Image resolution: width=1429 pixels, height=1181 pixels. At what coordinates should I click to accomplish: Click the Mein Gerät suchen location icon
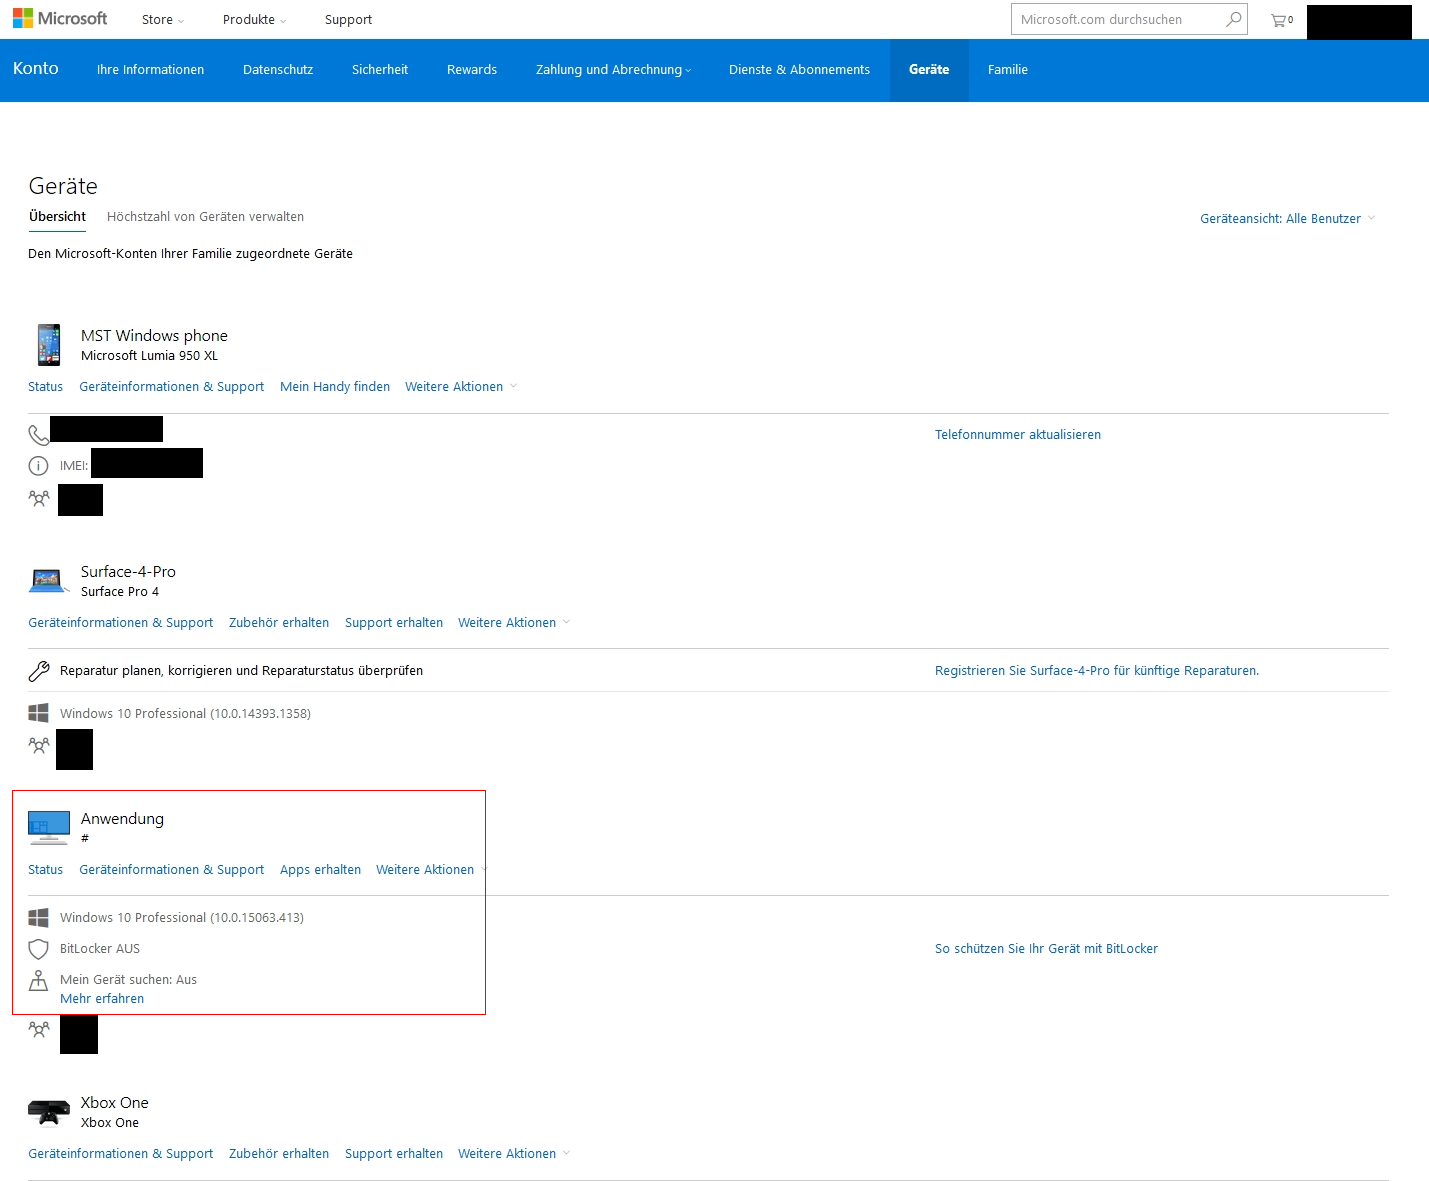(x=38, y=980)
